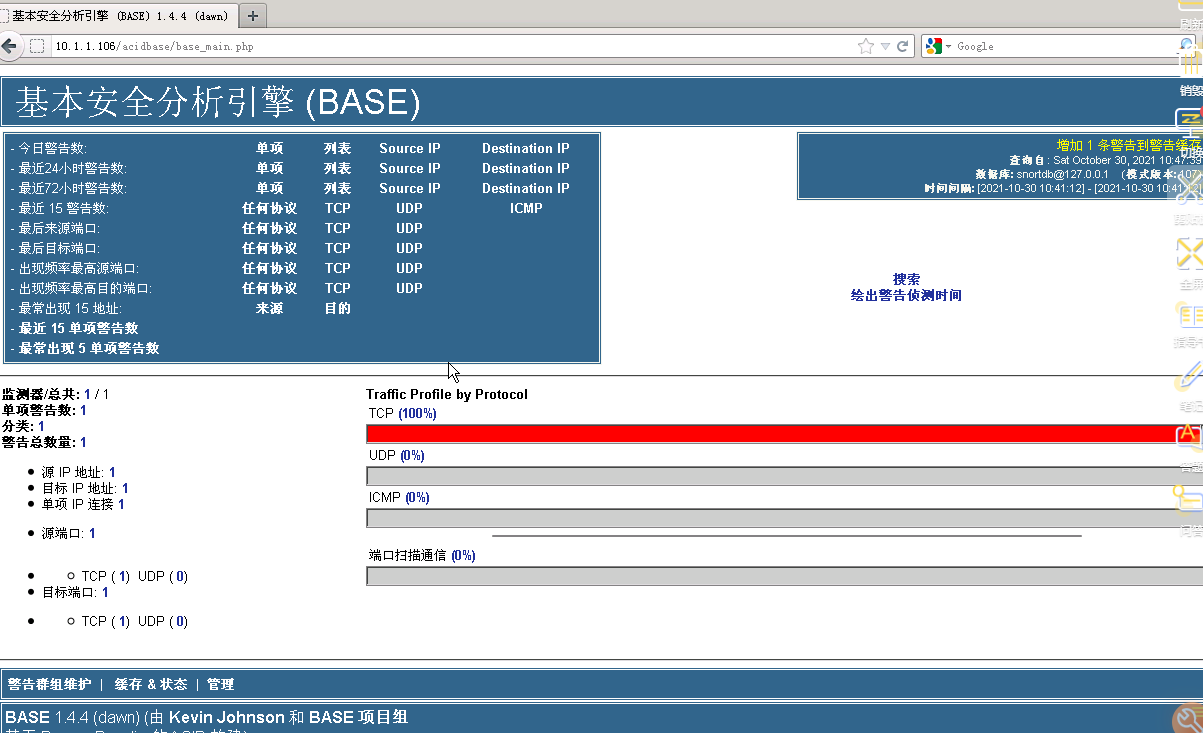
Task: Click the 目标端口 count link
Action: 105,592
